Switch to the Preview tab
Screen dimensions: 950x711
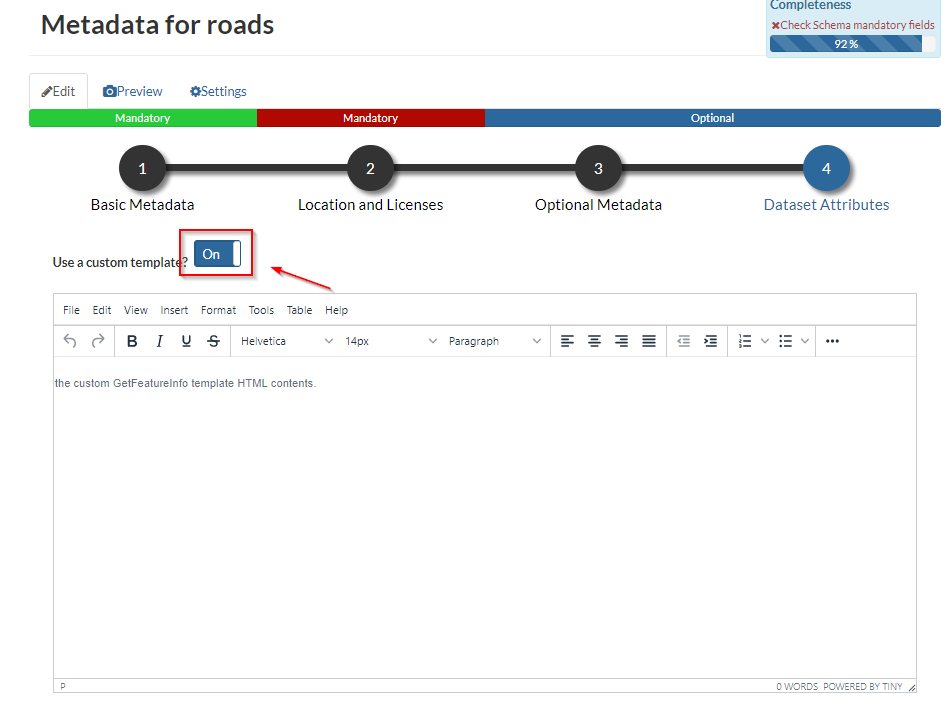tap(132, 91)
